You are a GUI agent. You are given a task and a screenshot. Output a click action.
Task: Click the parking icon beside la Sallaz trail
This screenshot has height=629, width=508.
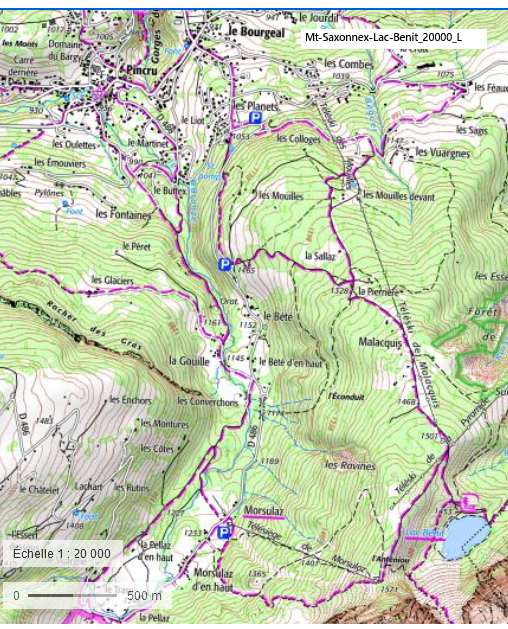[x=225, y=264]
